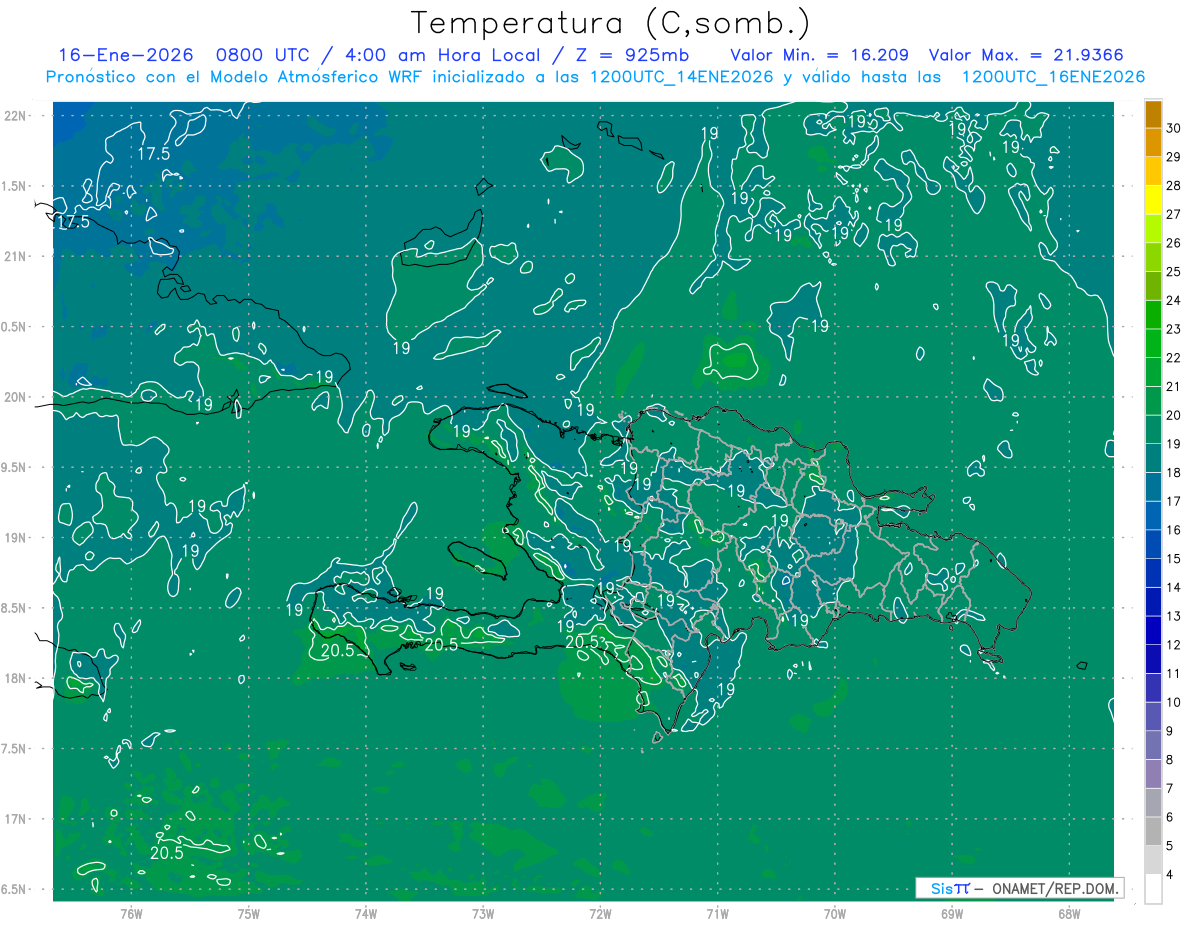
Task: Select the yellow swatch between 27 and 28
Action: (x=1153, y=200)
